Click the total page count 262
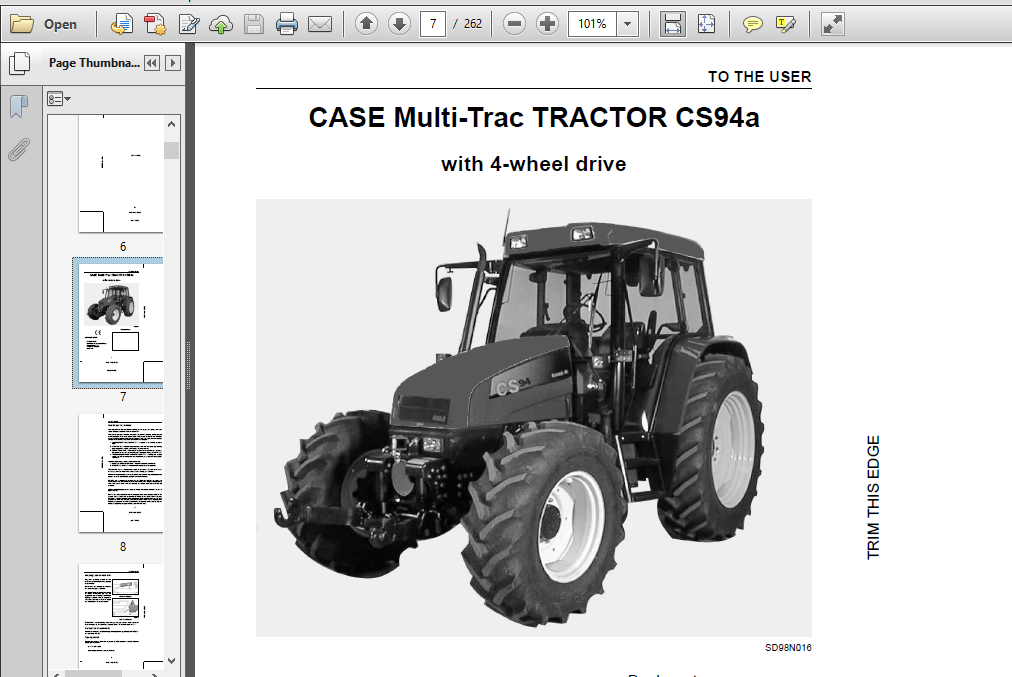Image resolution: width=1012 pixels, height=677 pixels. (x=472, y=25)
